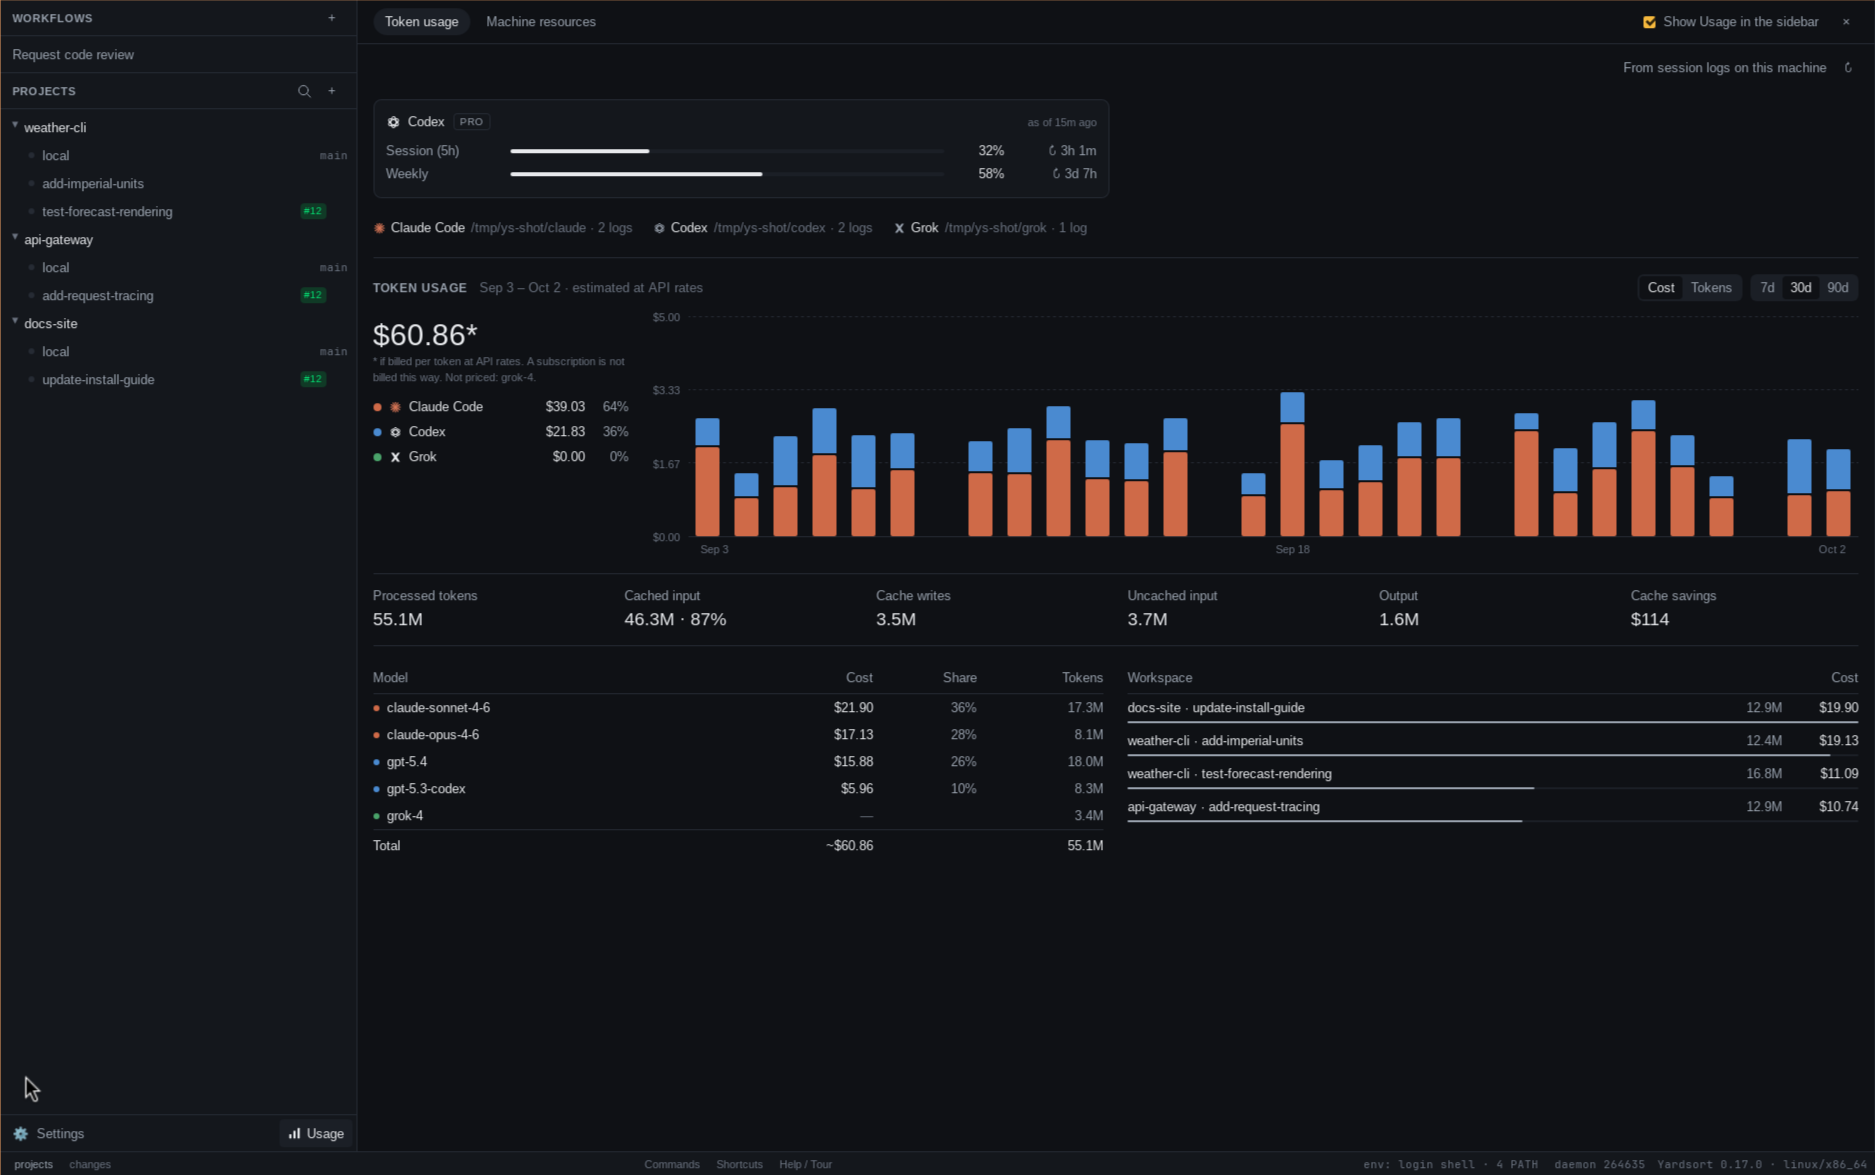Click Claude Code icon in cost legend
The height and width of the screenshot is (1175, 1875).
(x=395, y=407)
